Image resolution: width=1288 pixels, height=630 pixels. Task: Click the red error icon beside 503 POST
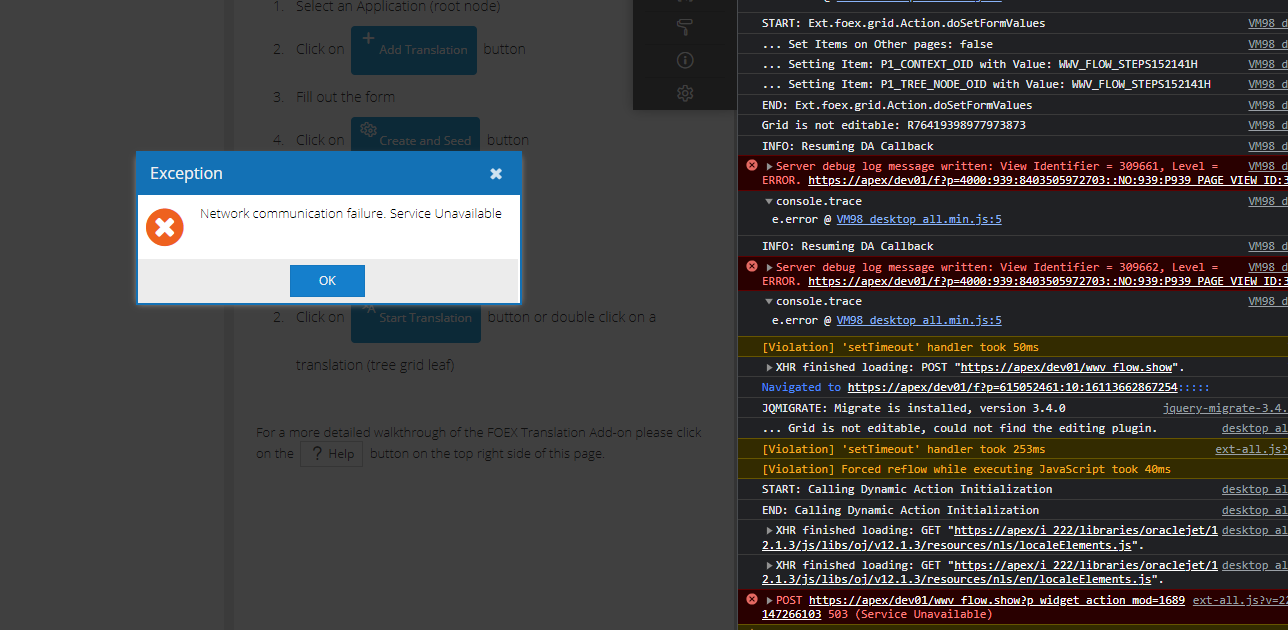752,600
